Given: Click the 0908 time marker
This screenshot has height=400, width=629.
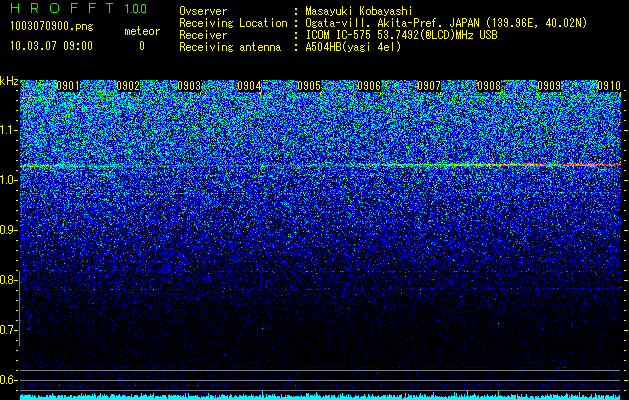Looking at the screenshot, I should click(x=489, y=86).
